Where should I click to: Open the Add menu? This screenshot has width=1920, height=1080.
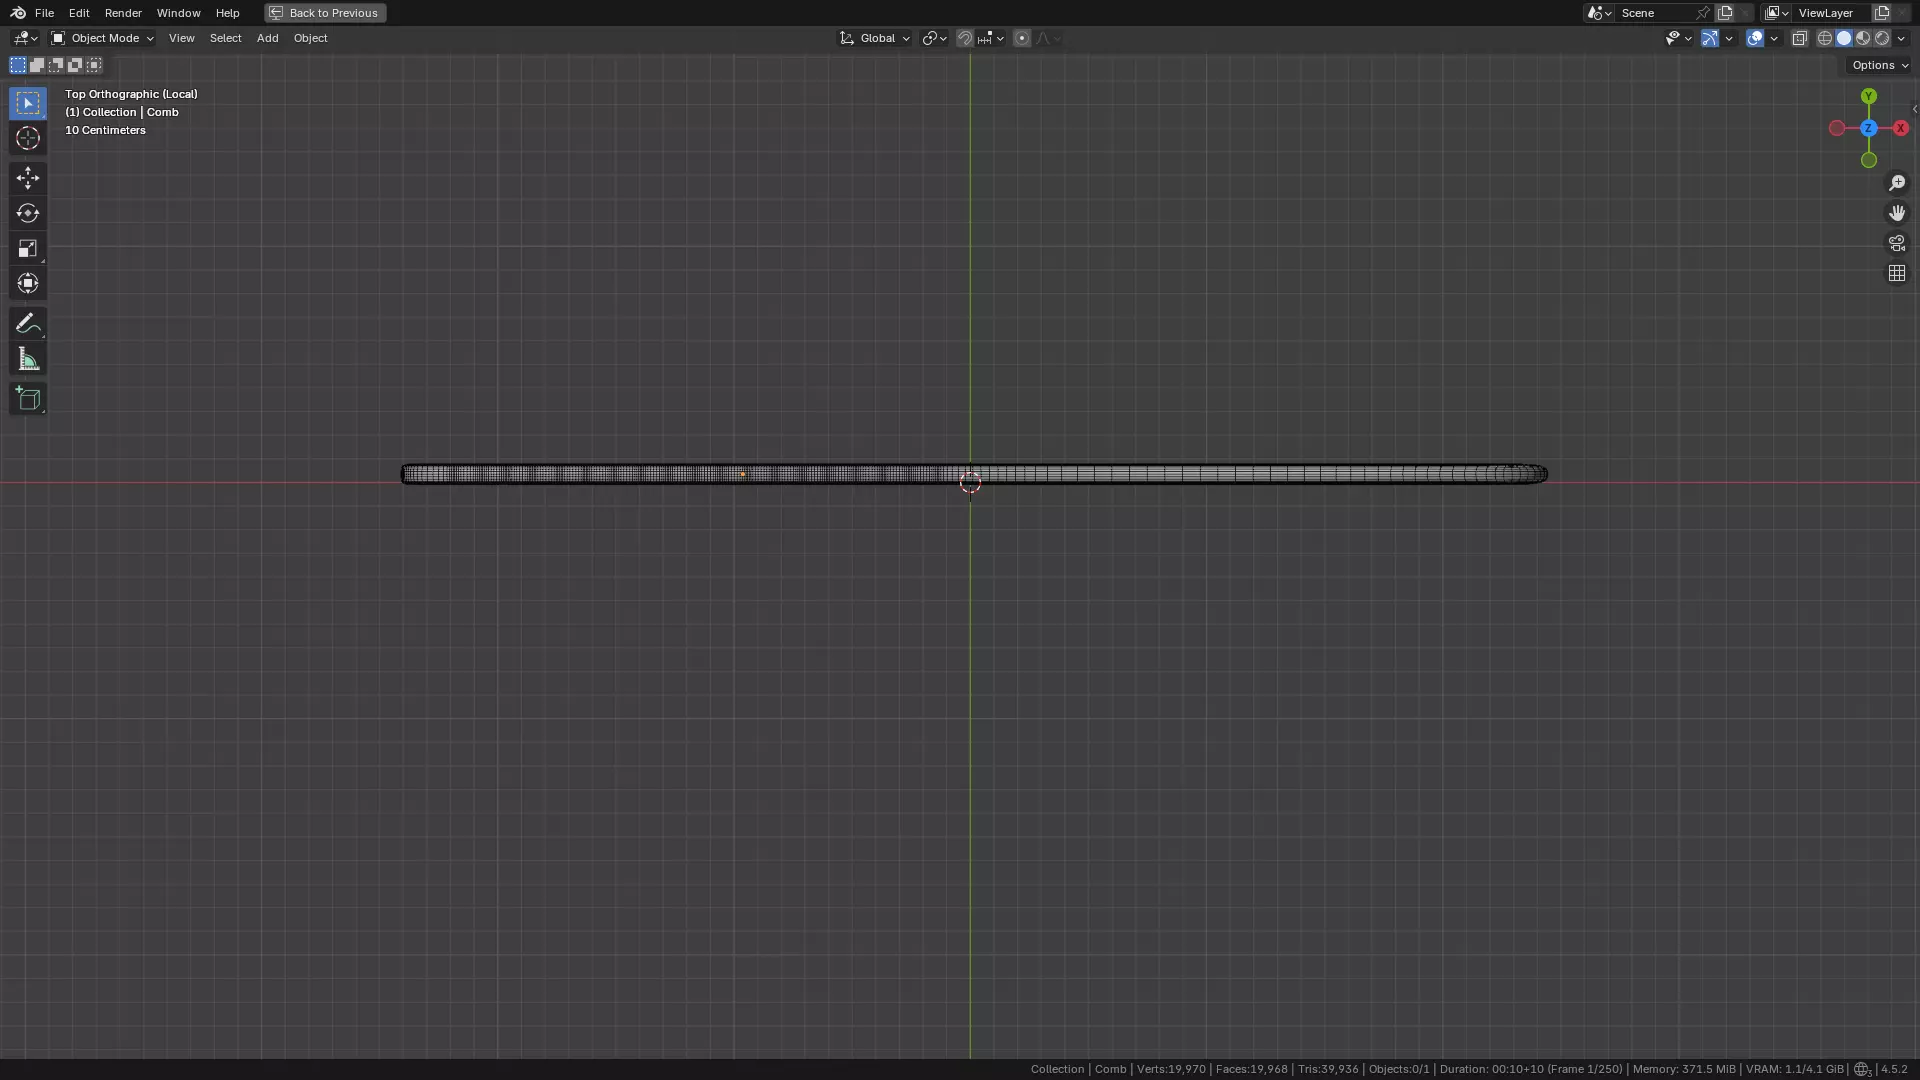[x=267, y=38]
